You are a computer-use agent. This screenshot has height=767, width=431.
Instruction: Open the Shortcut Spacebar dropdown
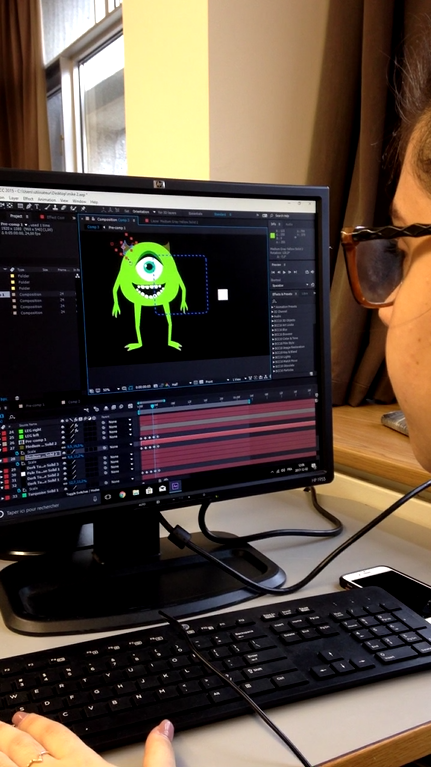290,285
